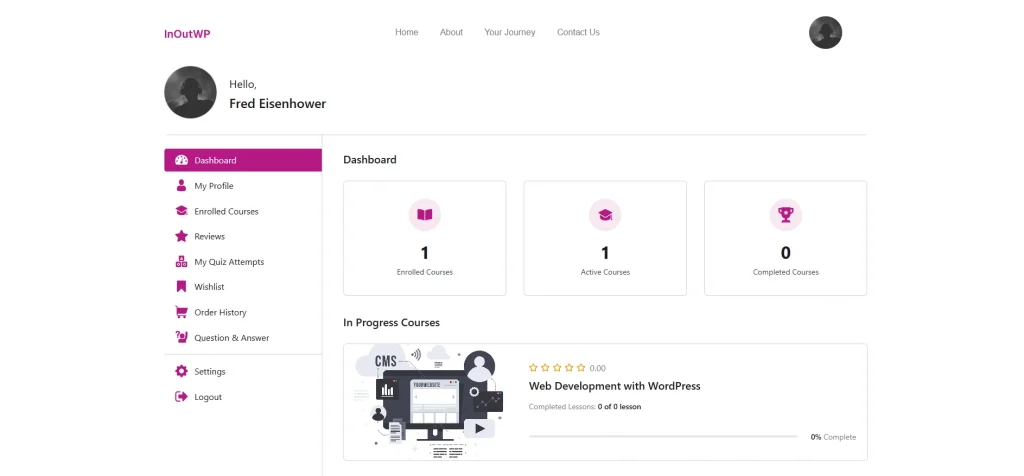The image size is (1024, 476).
Task: Click the My Quiz Attempts icon
Action: pos(181,262)
